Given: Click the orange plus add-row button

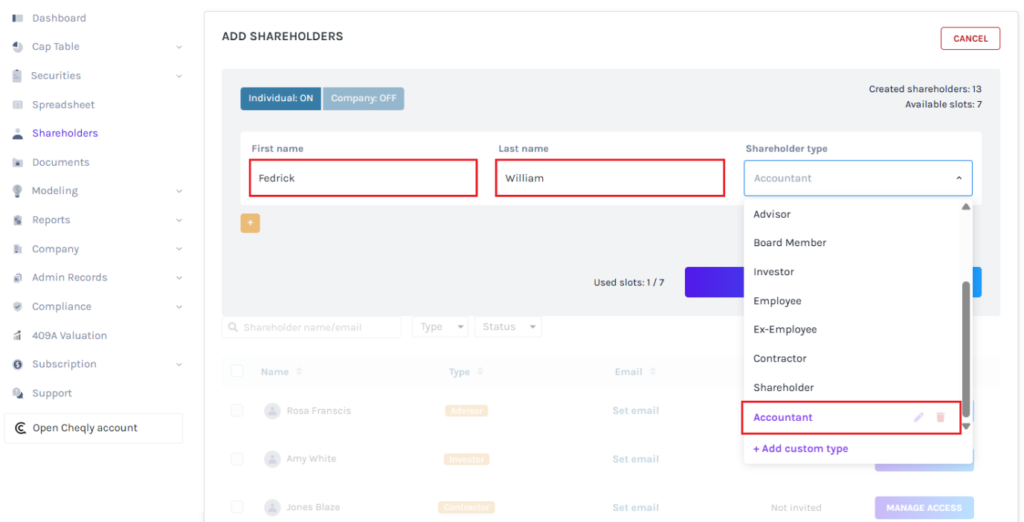Looking at the screenshot, I should (250, 223).
